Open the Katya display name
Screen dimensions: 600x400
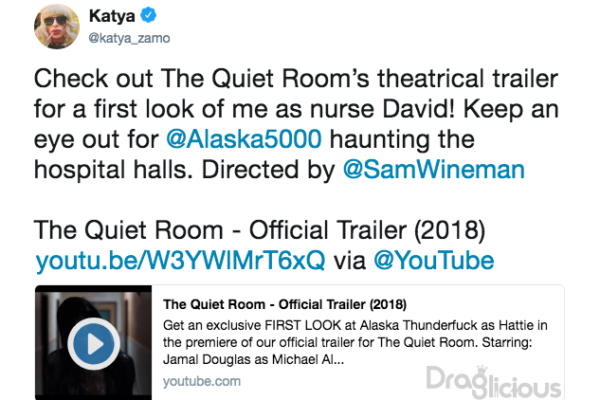point(112,16)
